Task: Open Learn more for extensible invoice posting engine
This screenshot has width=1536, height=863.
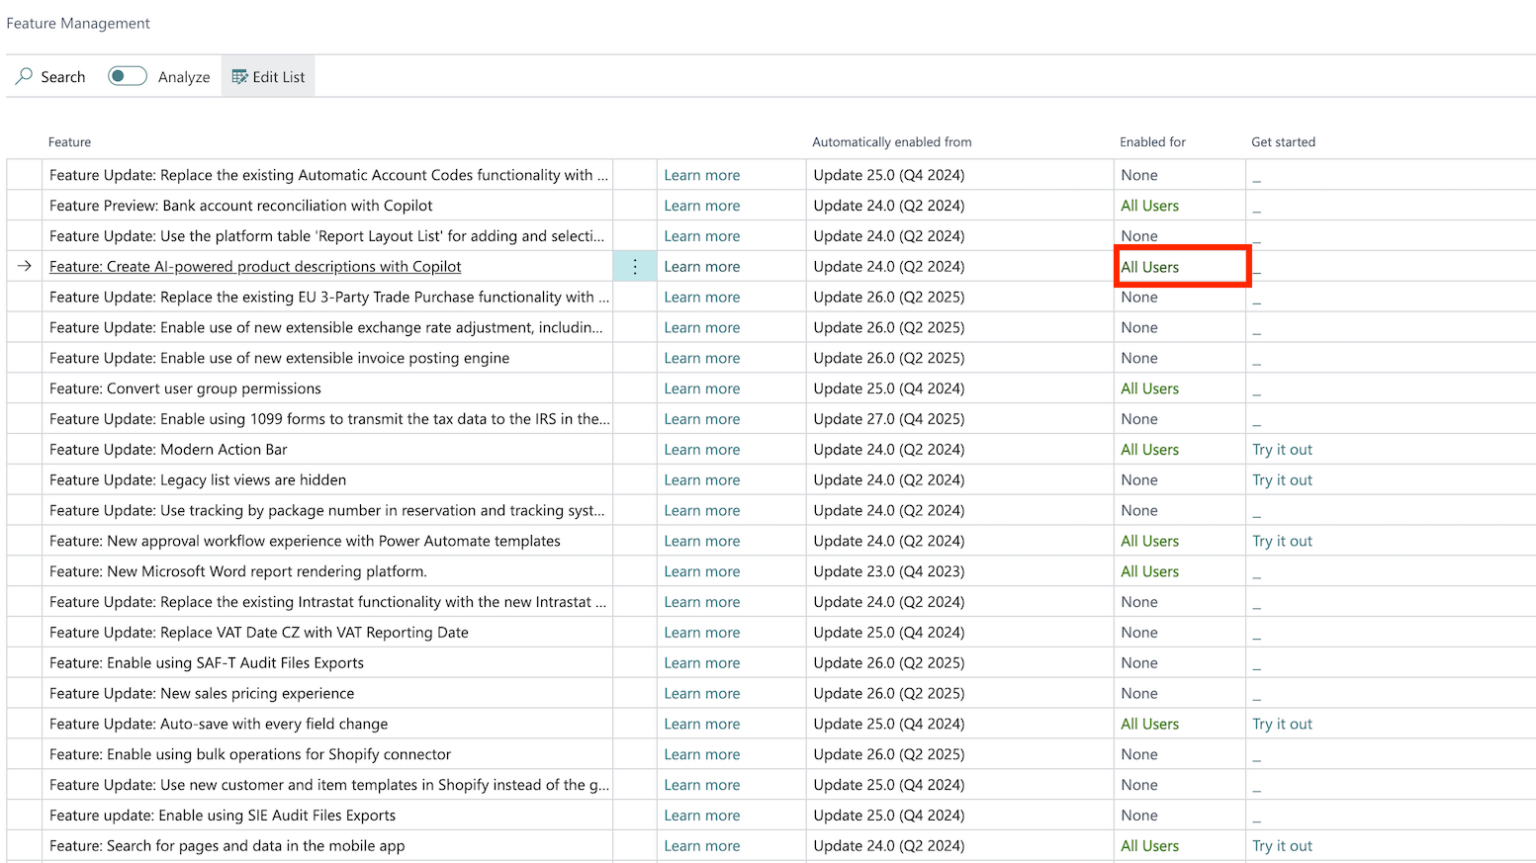Action: (x=702, y=358)
